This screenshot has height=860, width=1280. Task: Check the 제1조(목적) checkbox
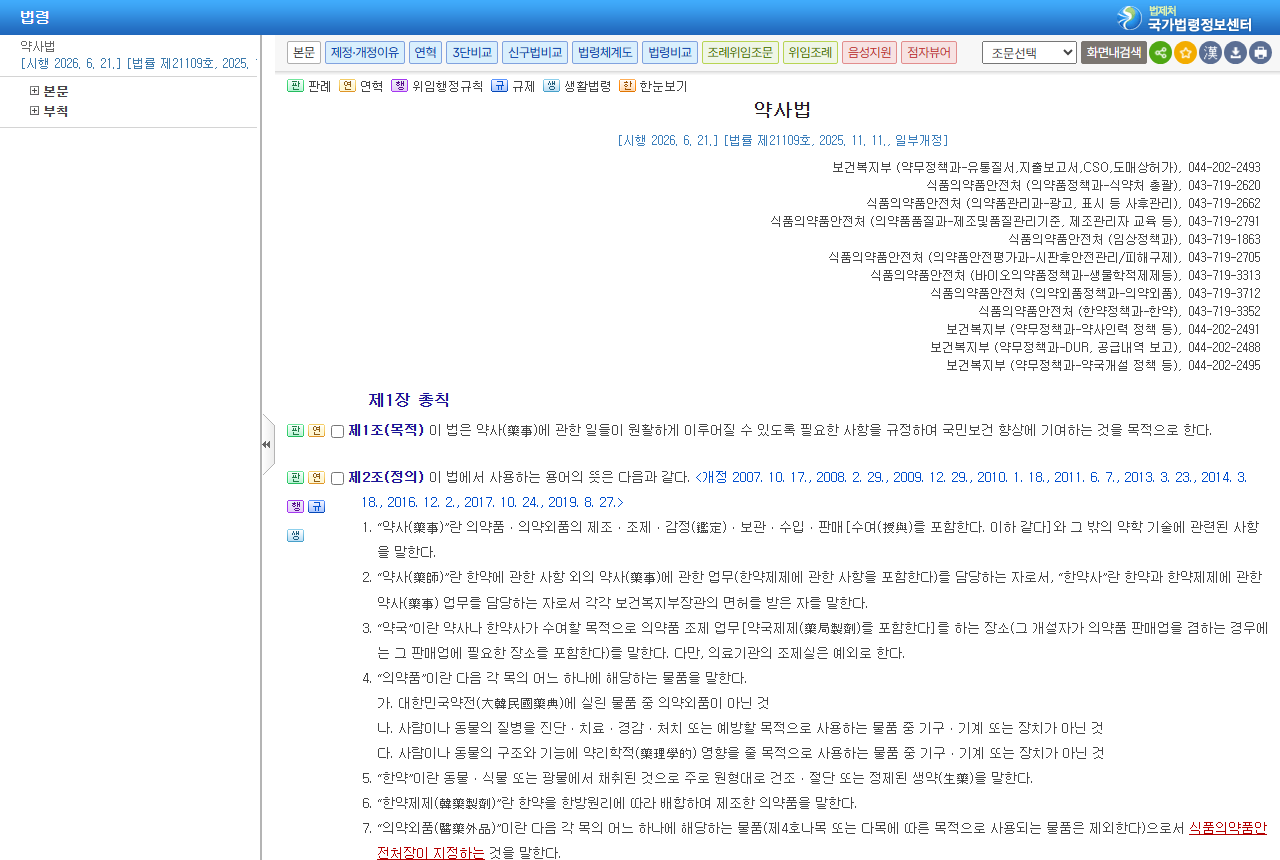337,432
